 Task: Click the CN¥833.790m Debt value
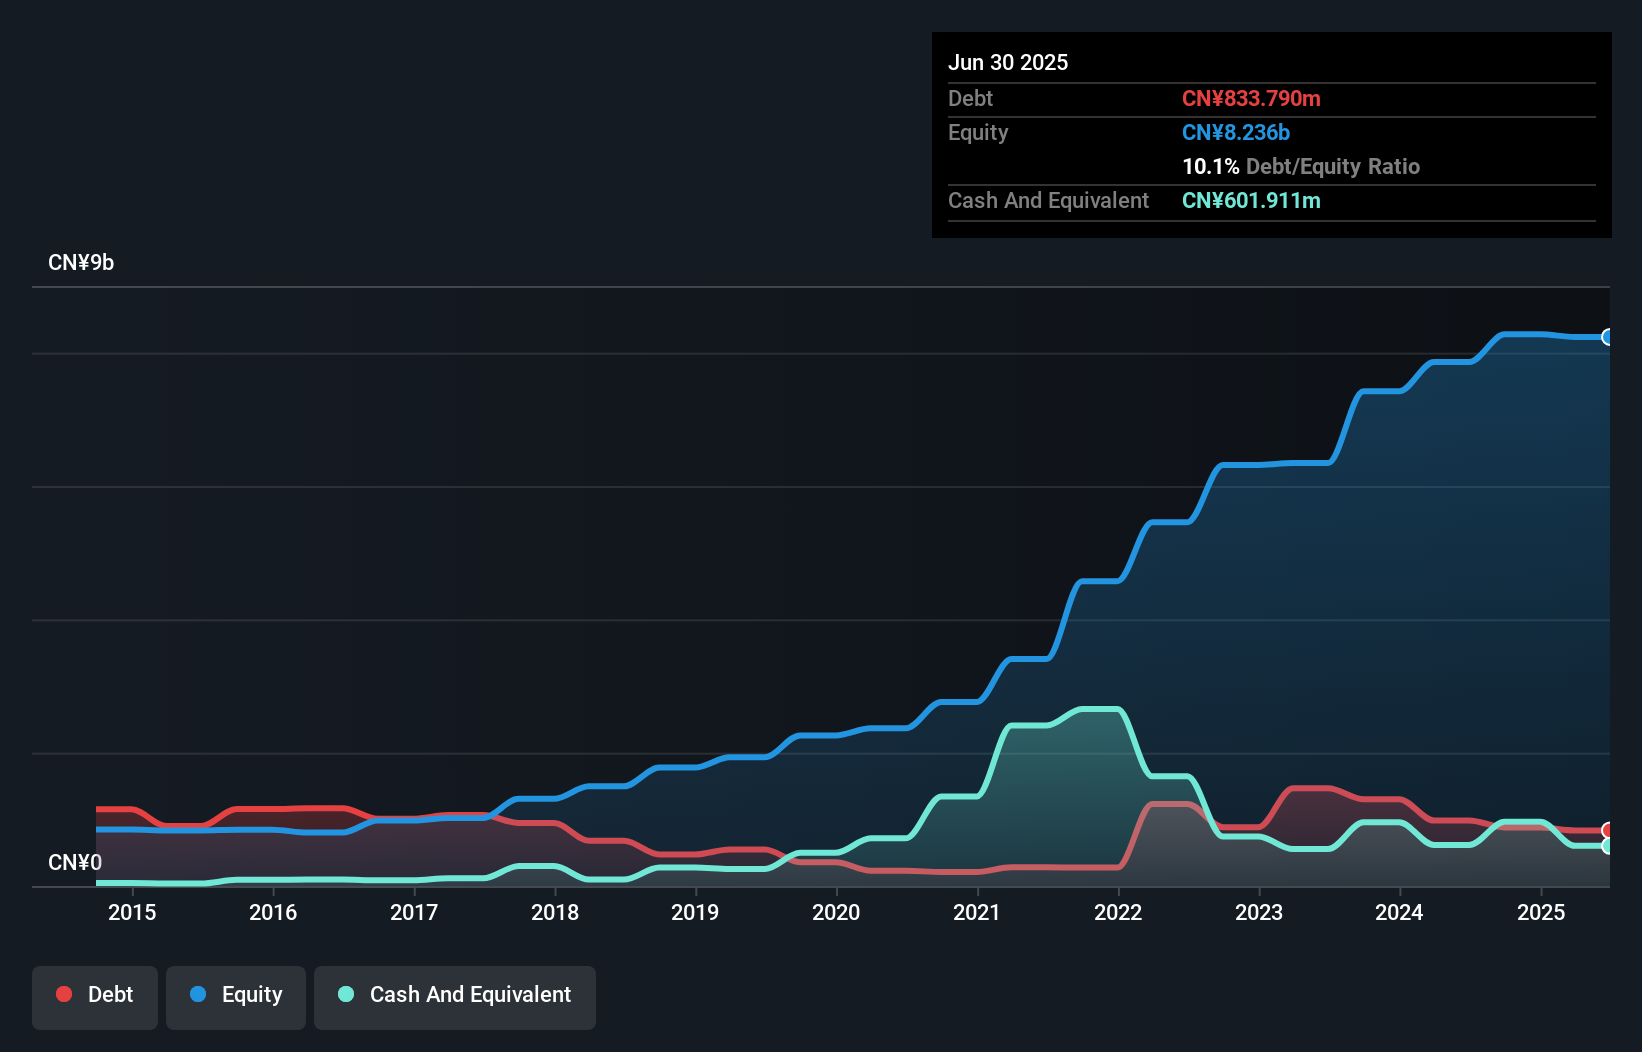pos(1251,98)
